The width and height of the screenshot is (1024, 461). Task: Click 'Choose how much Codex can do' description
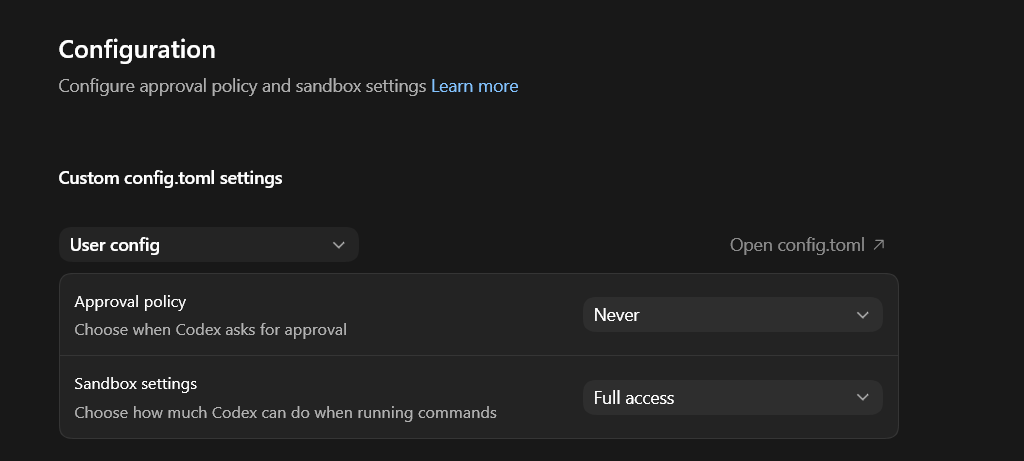[x=285, y=413]
